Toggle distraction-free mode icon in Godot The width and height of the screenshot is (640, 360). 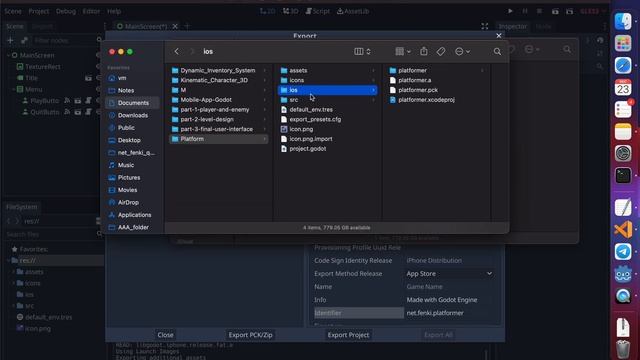[484, 26]
